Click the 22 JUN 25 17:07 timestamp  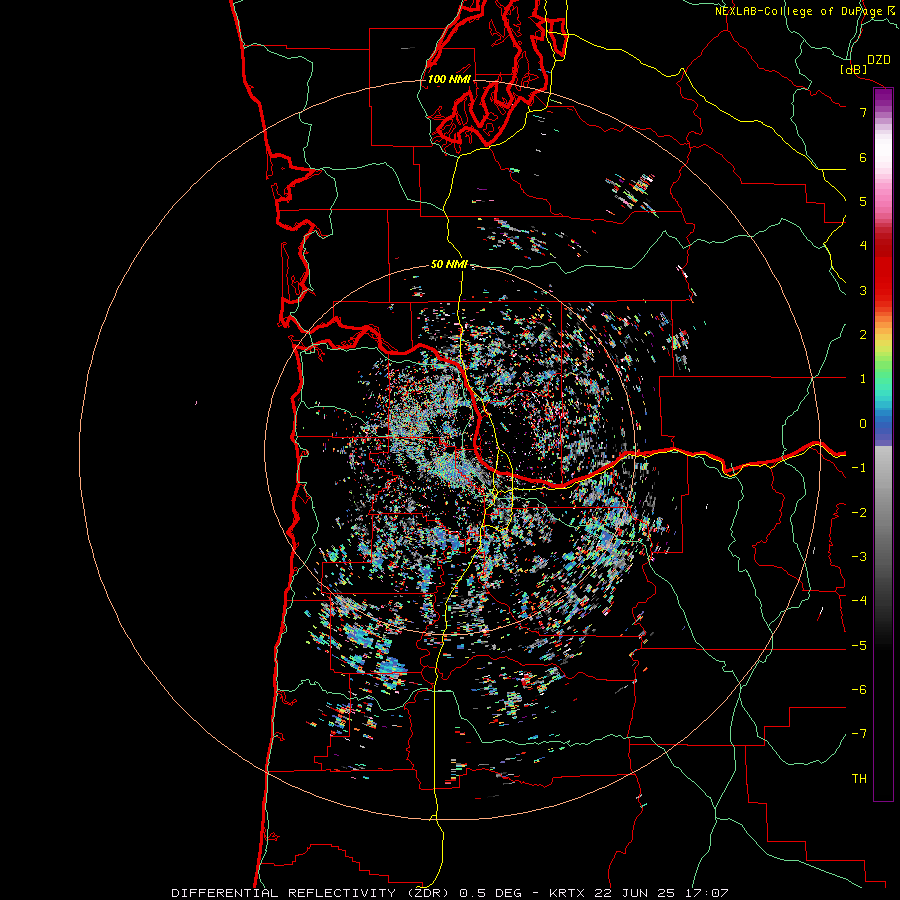[660, 893]
